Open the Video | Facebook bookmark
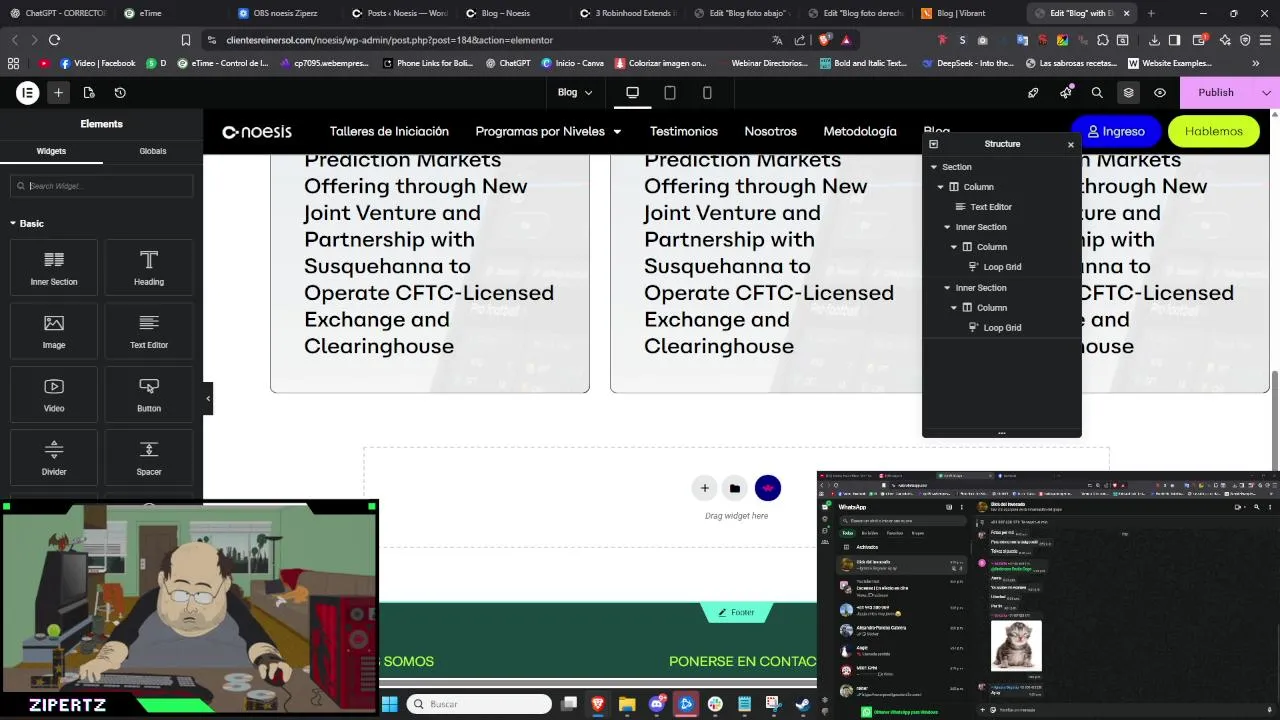 [x=97, y=63]
